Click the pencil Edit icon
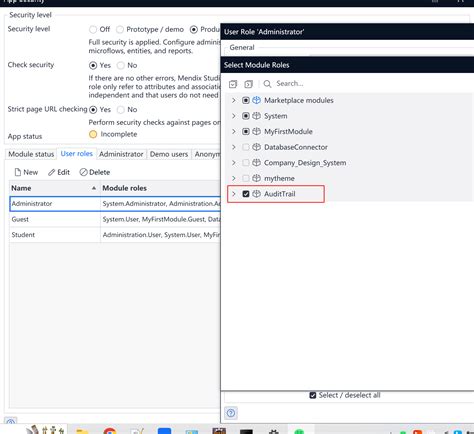Viewport: 474px width, 434px height. (x=51, y=172)
